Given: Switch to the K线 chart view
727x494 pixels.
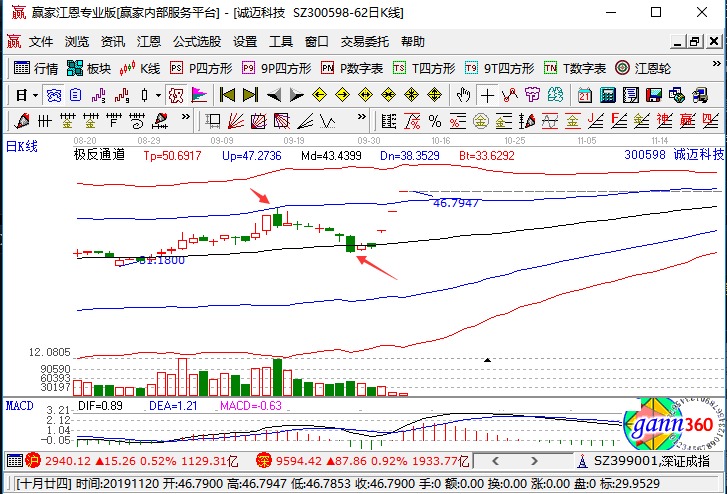Looking at the screenshot, I should pos(140,69).
